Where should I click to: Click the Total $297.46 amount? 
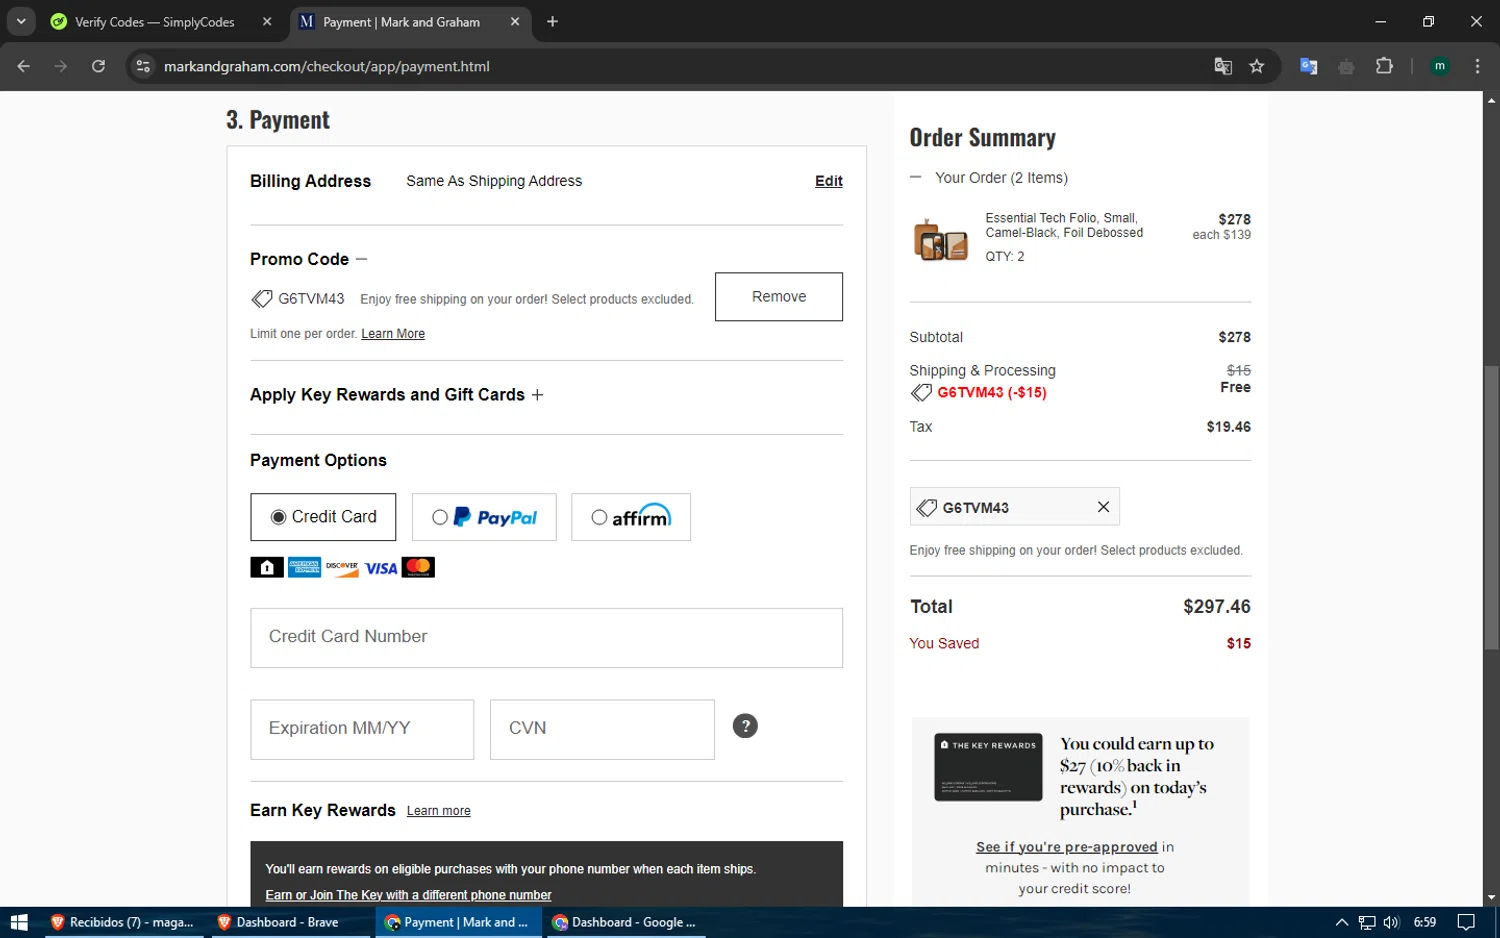coord(1216,607)
